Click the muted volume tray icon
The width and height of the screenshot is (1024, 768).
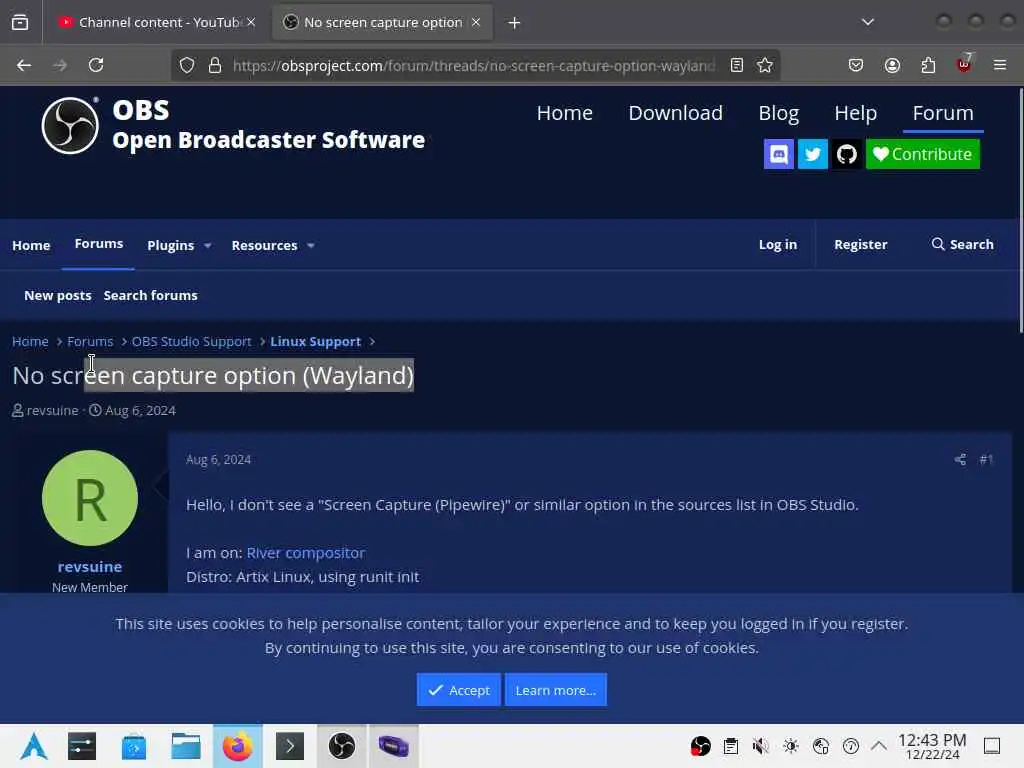click(x=760, y=746)
